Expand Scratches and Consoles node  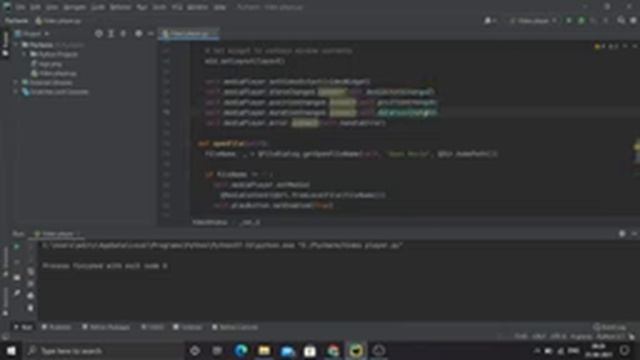(16, 92)
